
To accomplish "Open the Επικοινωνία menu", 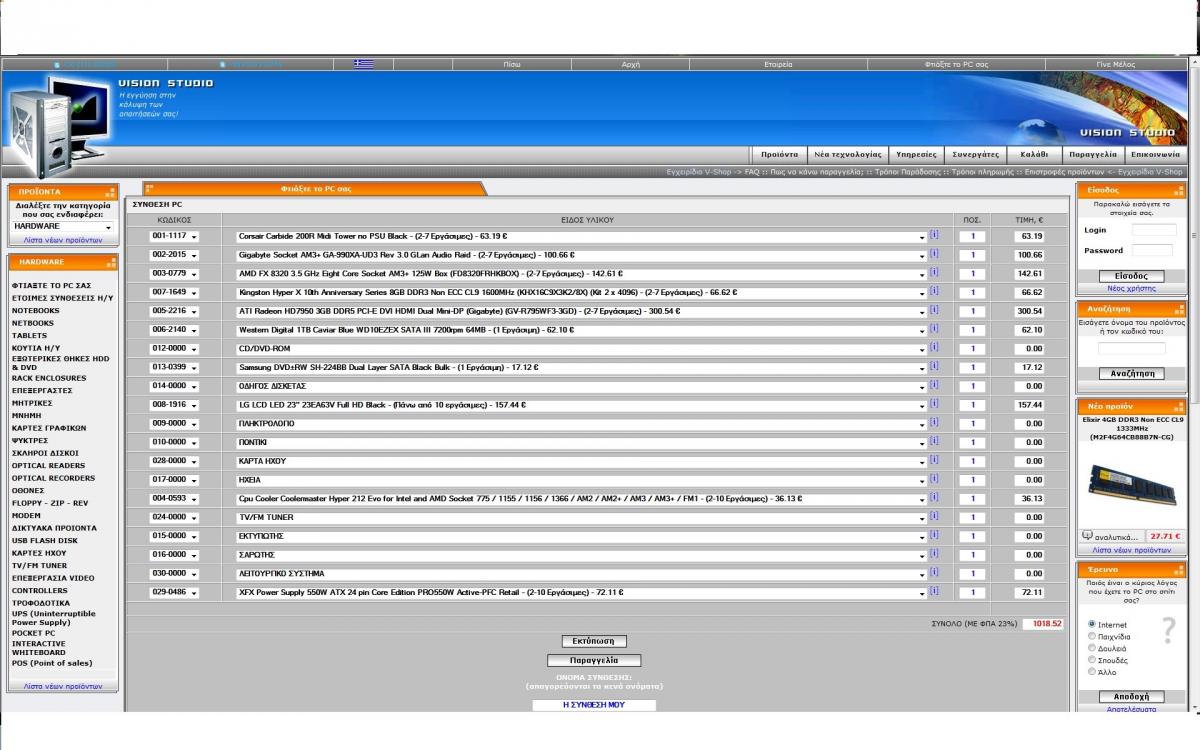I will [1155, 155].
